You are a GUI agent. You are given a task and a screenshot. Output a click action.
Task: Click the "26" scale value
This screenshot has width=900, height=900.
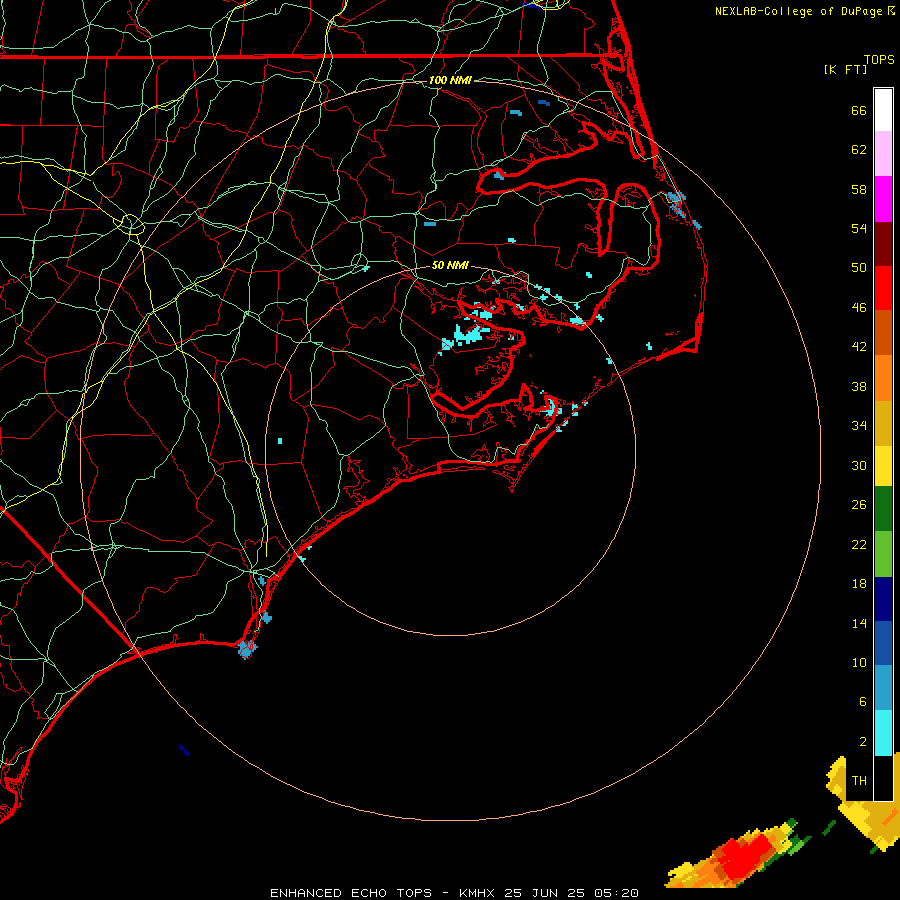859,505
